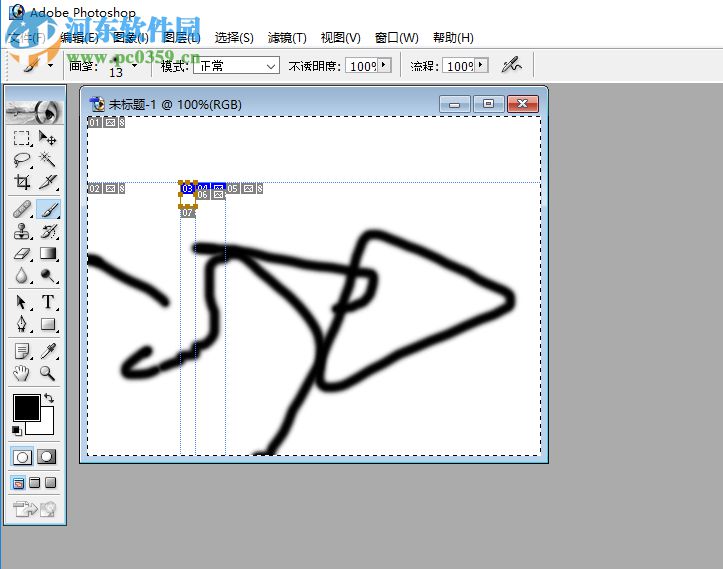The width and height of the screenshot is (723, 569).
Task: Open the 编辑(E) menu
Action: [x=79, y=38]
